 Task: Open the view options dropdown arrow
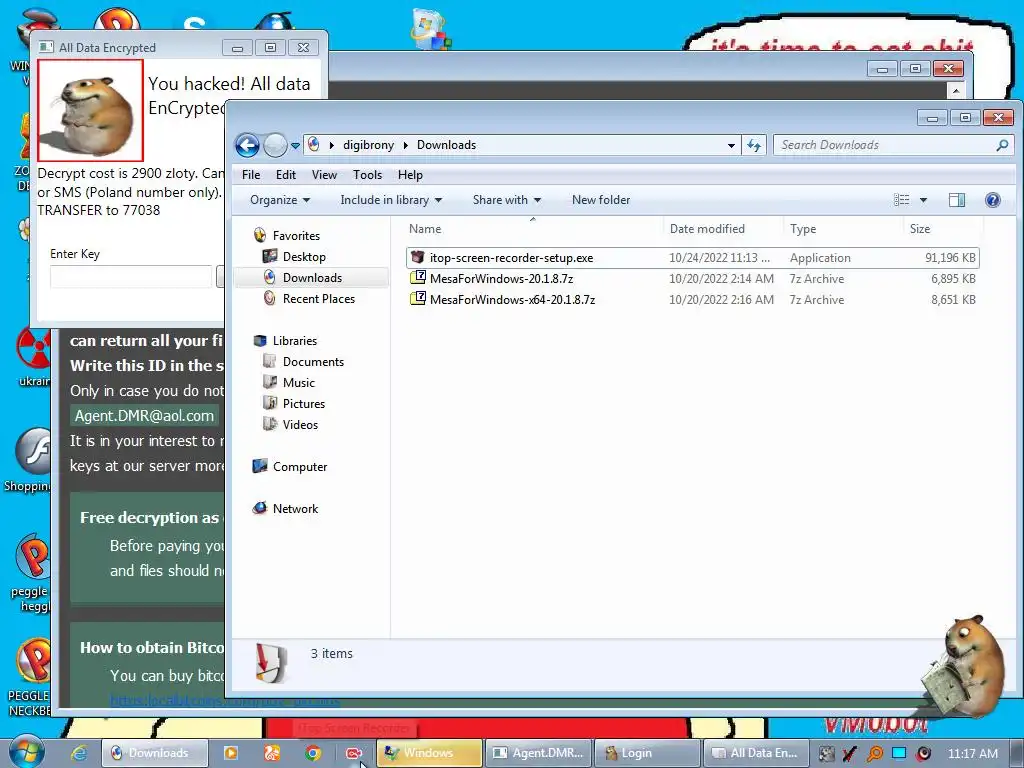point(923,200)
